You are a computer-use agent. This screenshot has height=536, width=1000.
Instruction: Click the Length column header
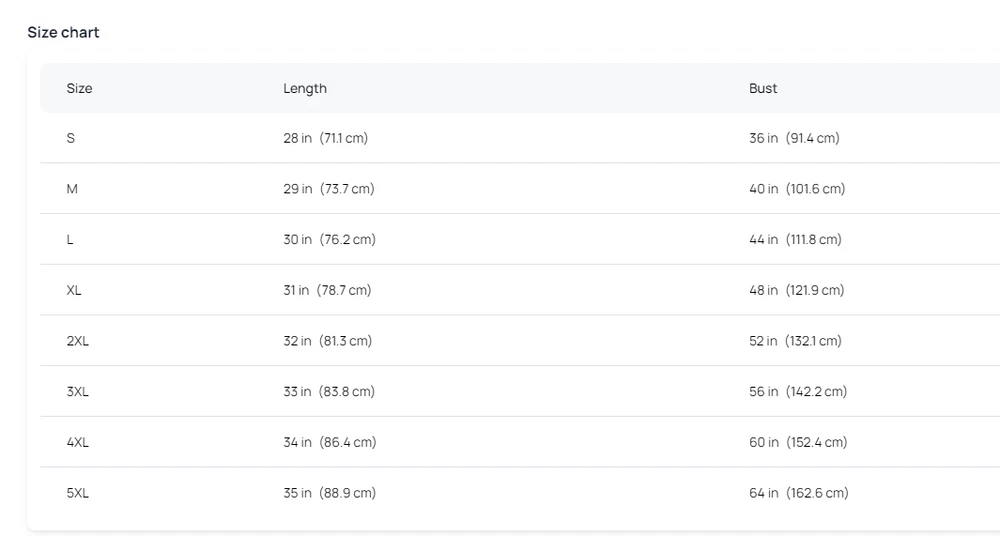tap(305, 88)
